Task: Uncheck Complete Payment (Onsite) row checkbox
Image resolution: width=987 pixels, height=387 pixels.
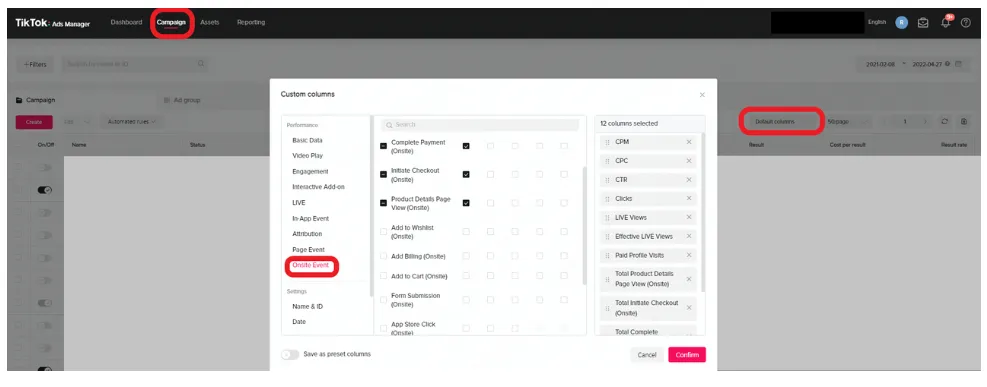Action: 383,146
